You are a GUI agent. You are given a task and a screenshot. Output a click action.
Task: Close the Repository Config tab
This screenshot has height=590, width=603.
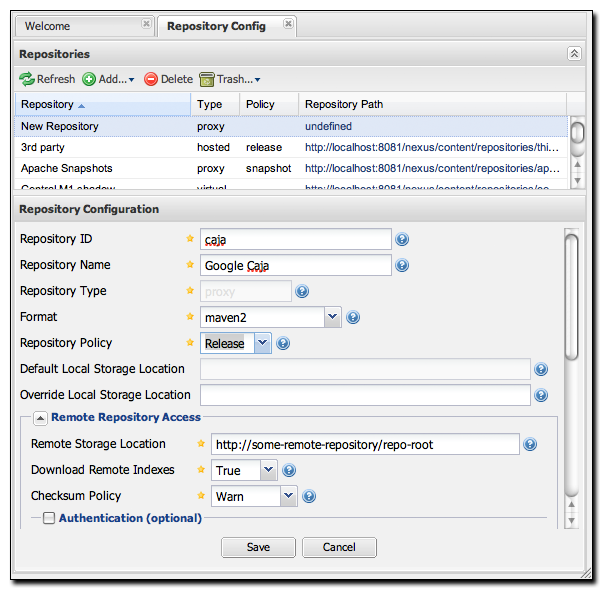288,23
